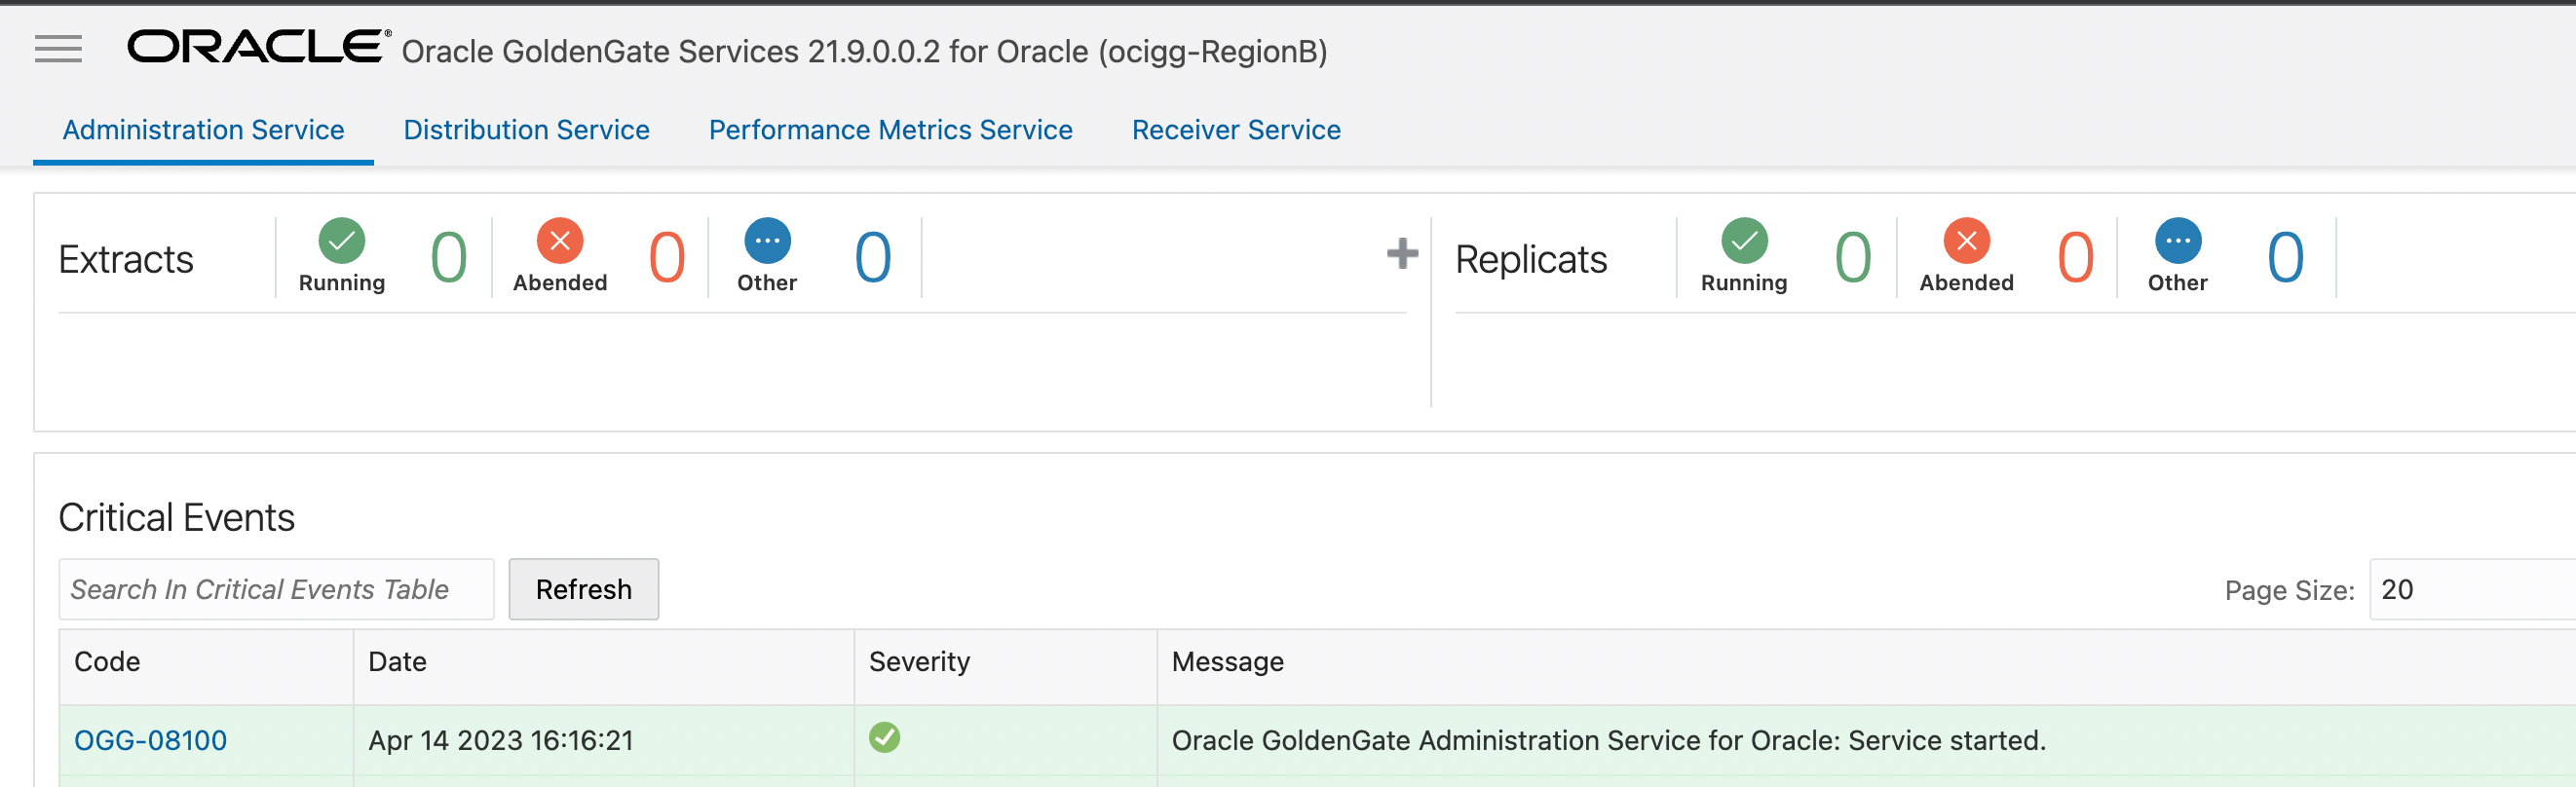Open the hamburger navigation menu

(58, 49)
